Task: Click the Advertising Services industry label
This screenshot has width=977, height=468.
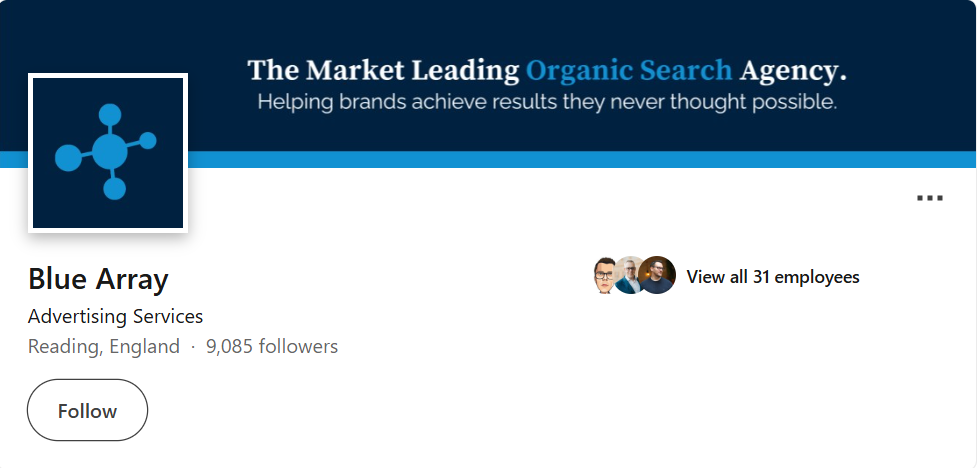Action: point(115,317)
